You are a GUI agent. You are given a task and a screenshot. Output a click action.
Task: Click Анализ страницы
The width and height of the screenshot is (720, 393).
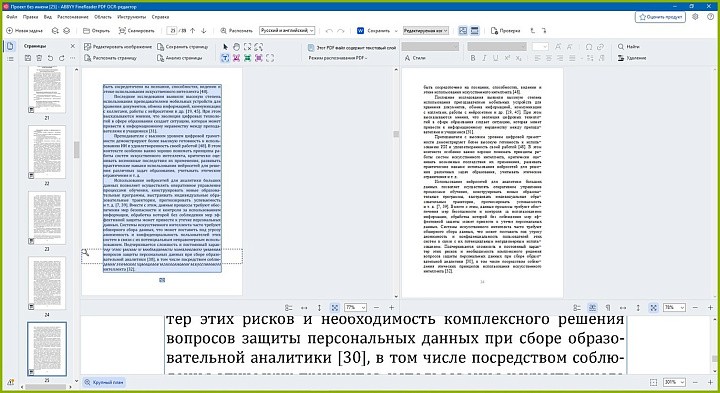[x=180, y=58]
